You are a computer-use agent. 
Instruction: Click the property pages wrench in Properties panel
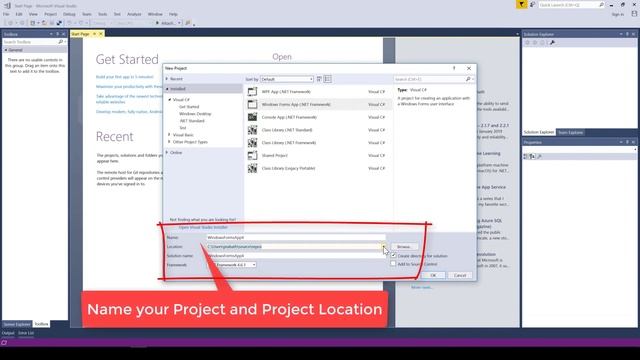540,157
